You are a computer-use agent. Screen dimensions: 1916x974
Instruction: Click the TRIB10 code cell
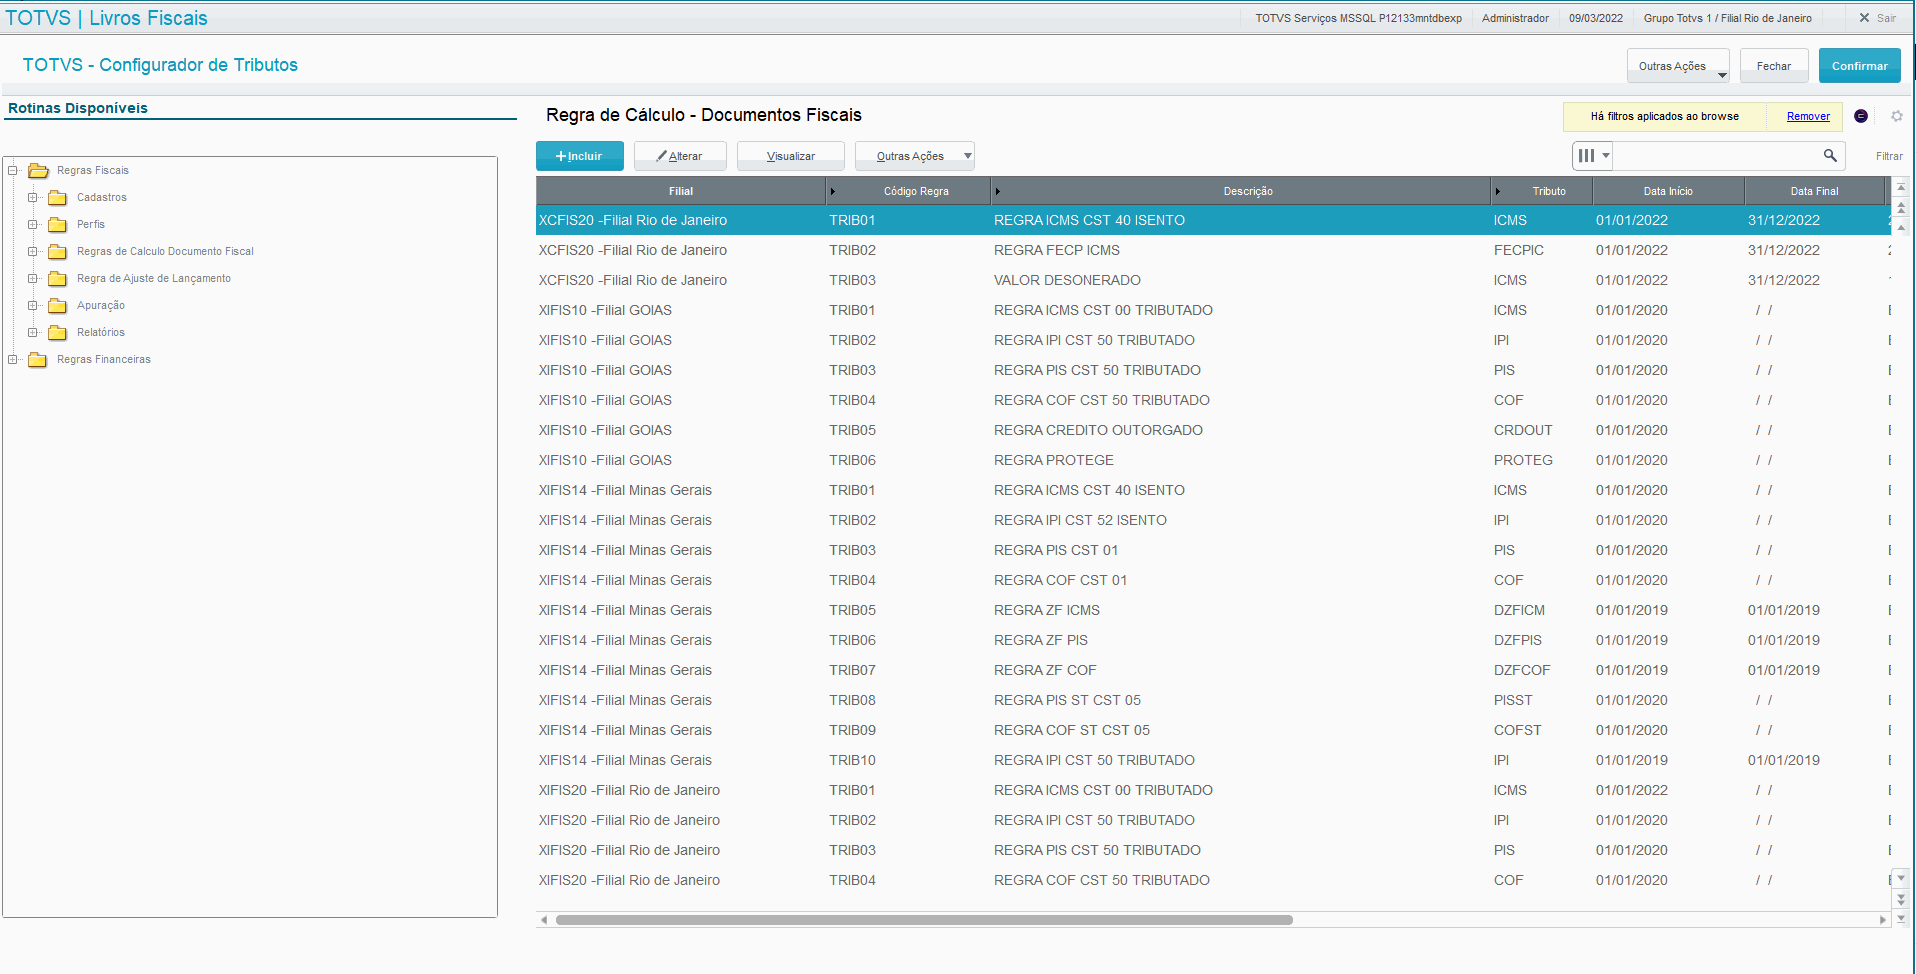coord(852,760)
